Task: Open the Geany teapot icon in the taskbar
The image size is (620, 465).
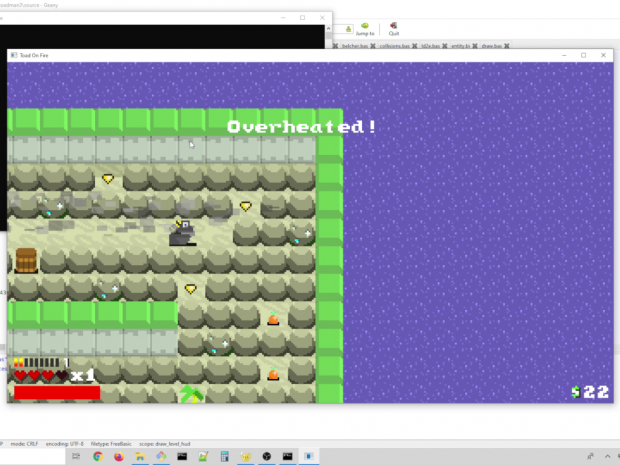Action: pyautogui.click(x=246, y=456)
